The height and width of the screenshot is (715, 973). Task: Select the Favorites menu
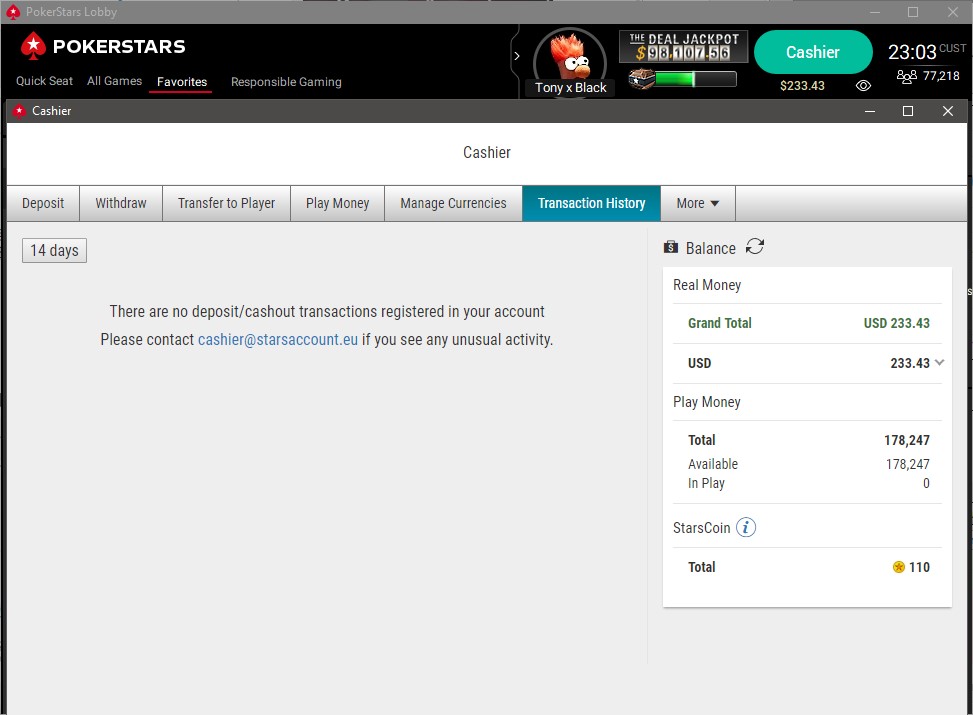pyautogui.click(x=182, y=82)
